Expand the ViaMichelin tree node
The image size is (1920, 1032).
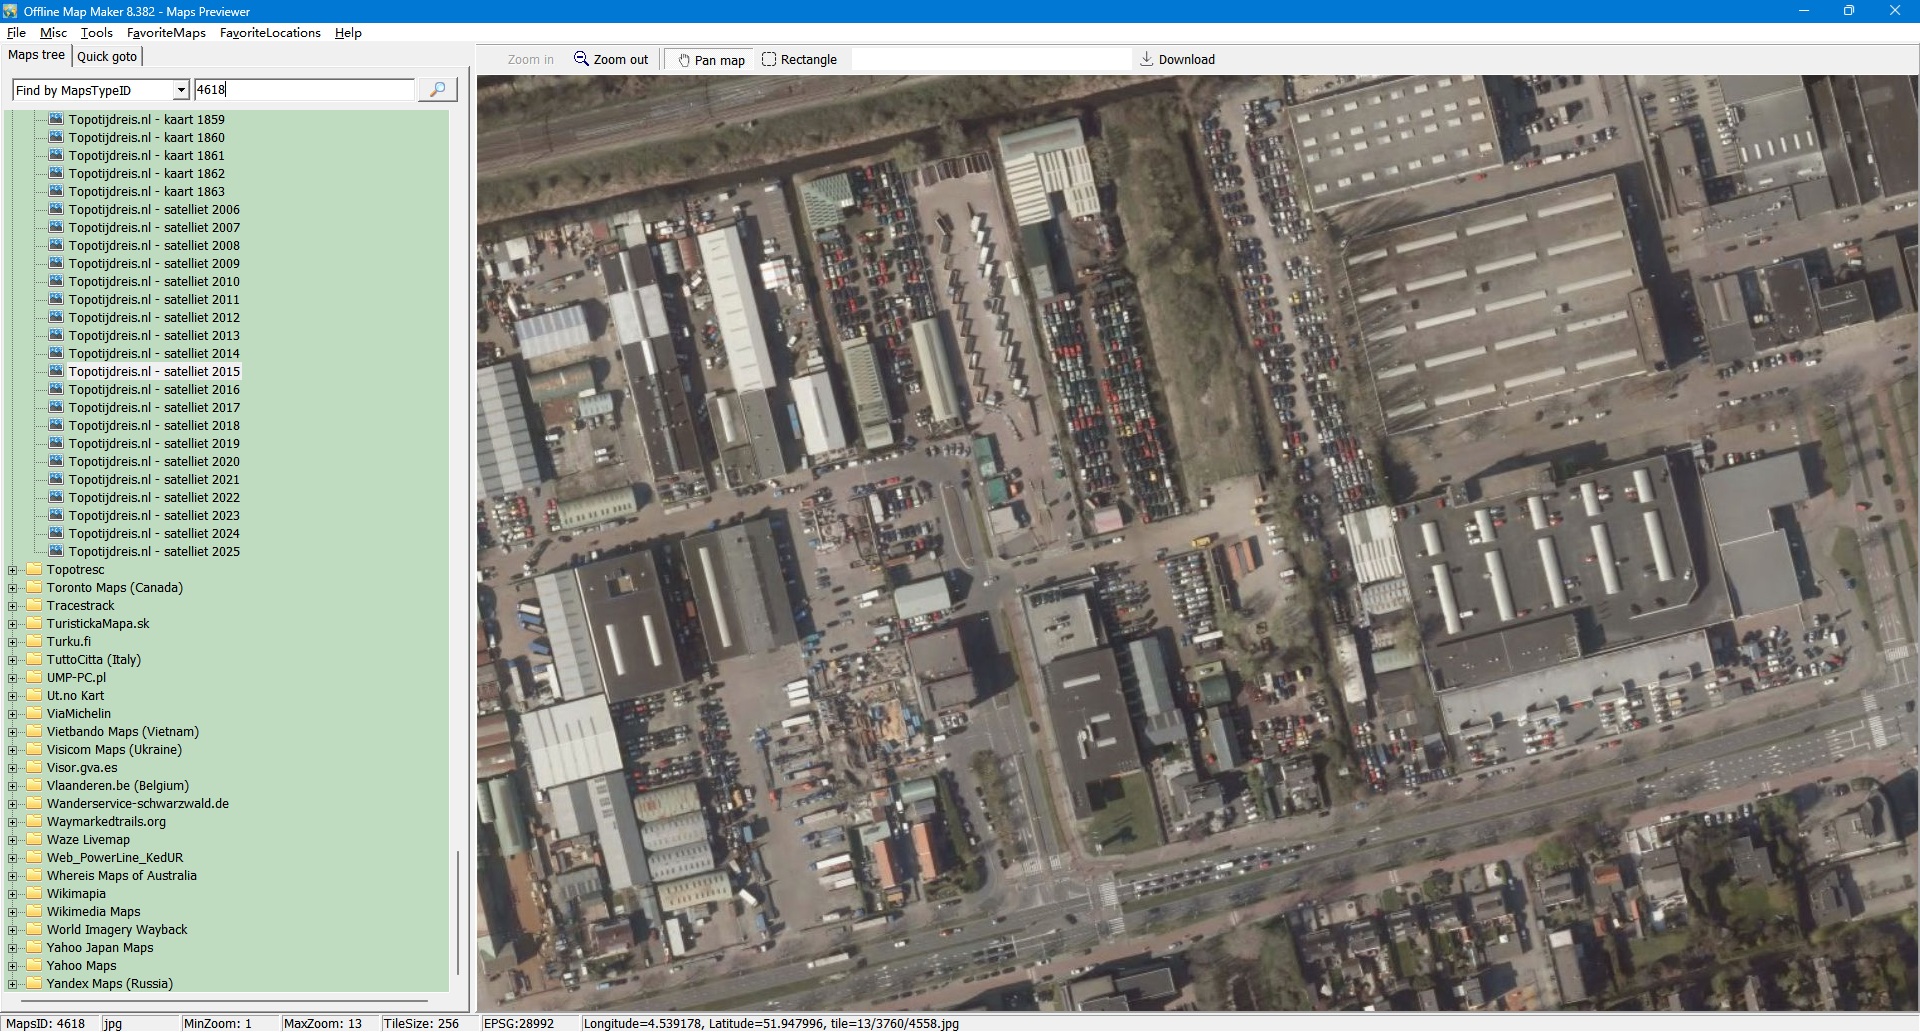13,714
